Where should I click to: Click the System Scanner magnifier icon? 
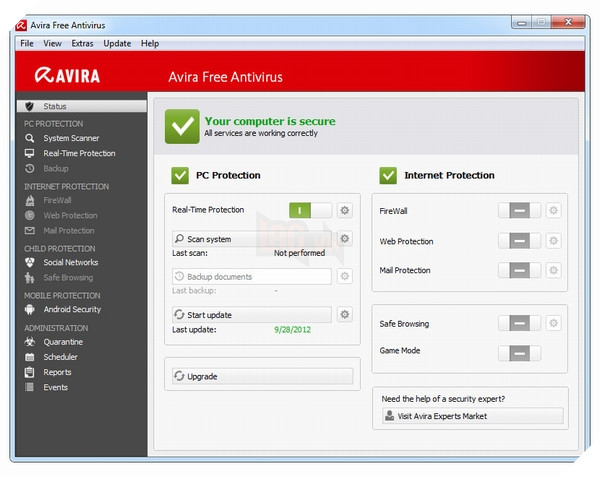pyautogui.click(x=30, y=138)
